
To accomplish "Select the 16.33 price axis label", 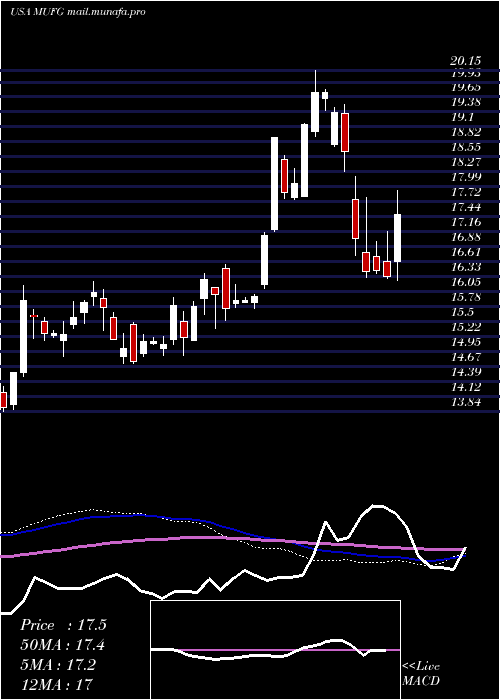I will coord(466,267).
